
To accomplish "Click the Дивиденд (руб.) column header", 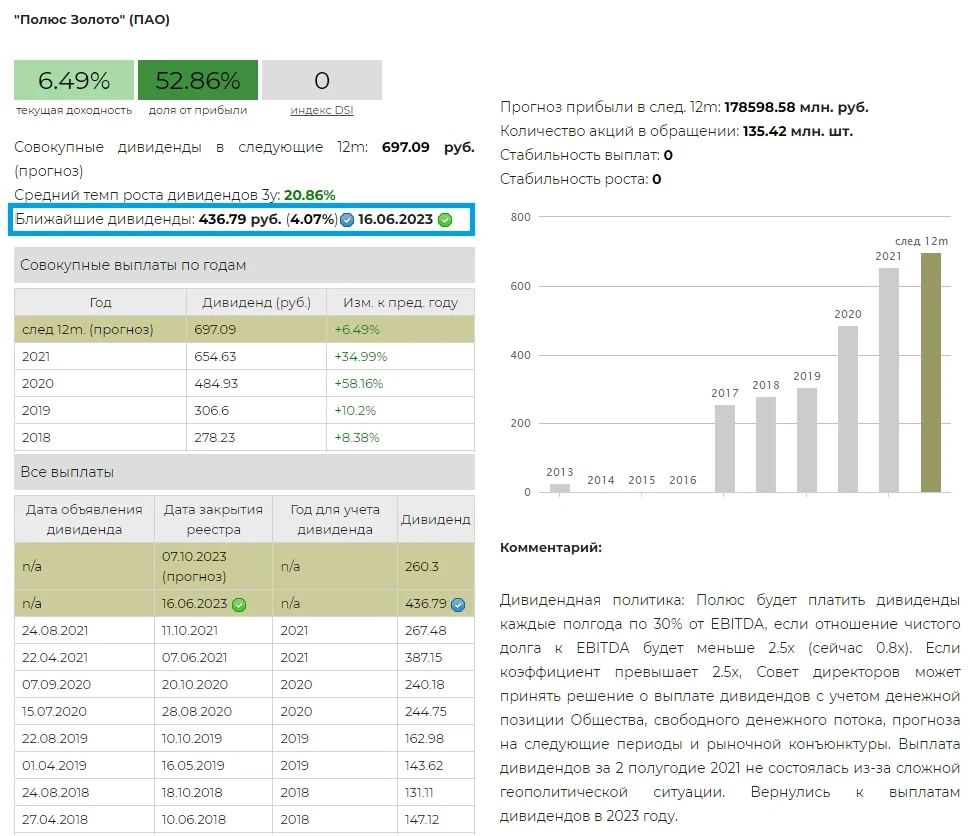I will (256, 302).
